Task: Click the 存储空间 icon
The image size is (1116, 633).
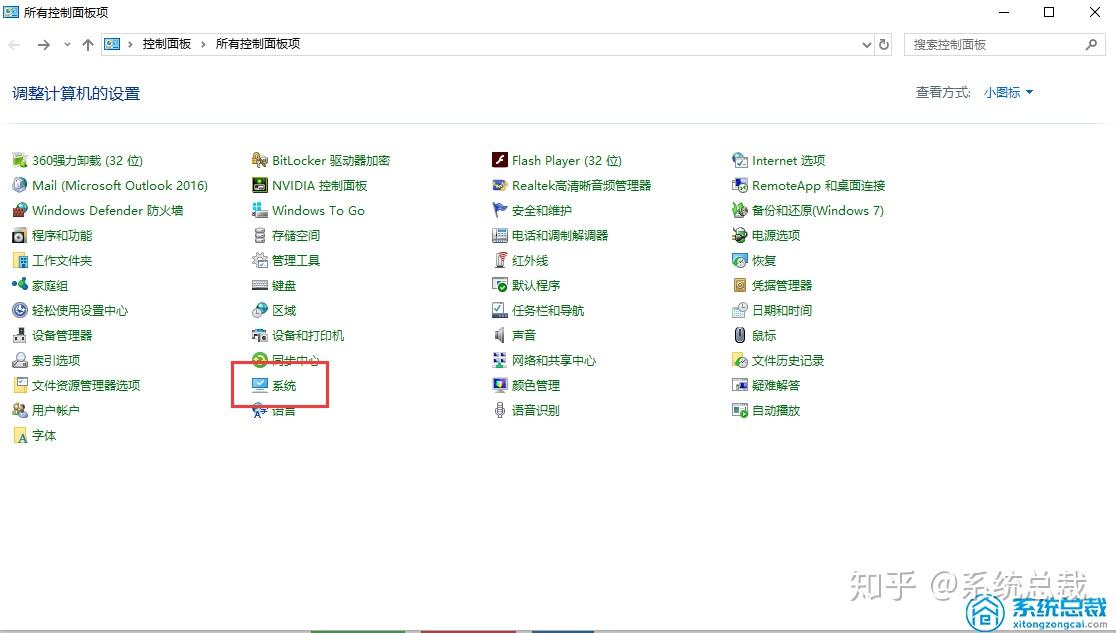Action: point(260,235)
